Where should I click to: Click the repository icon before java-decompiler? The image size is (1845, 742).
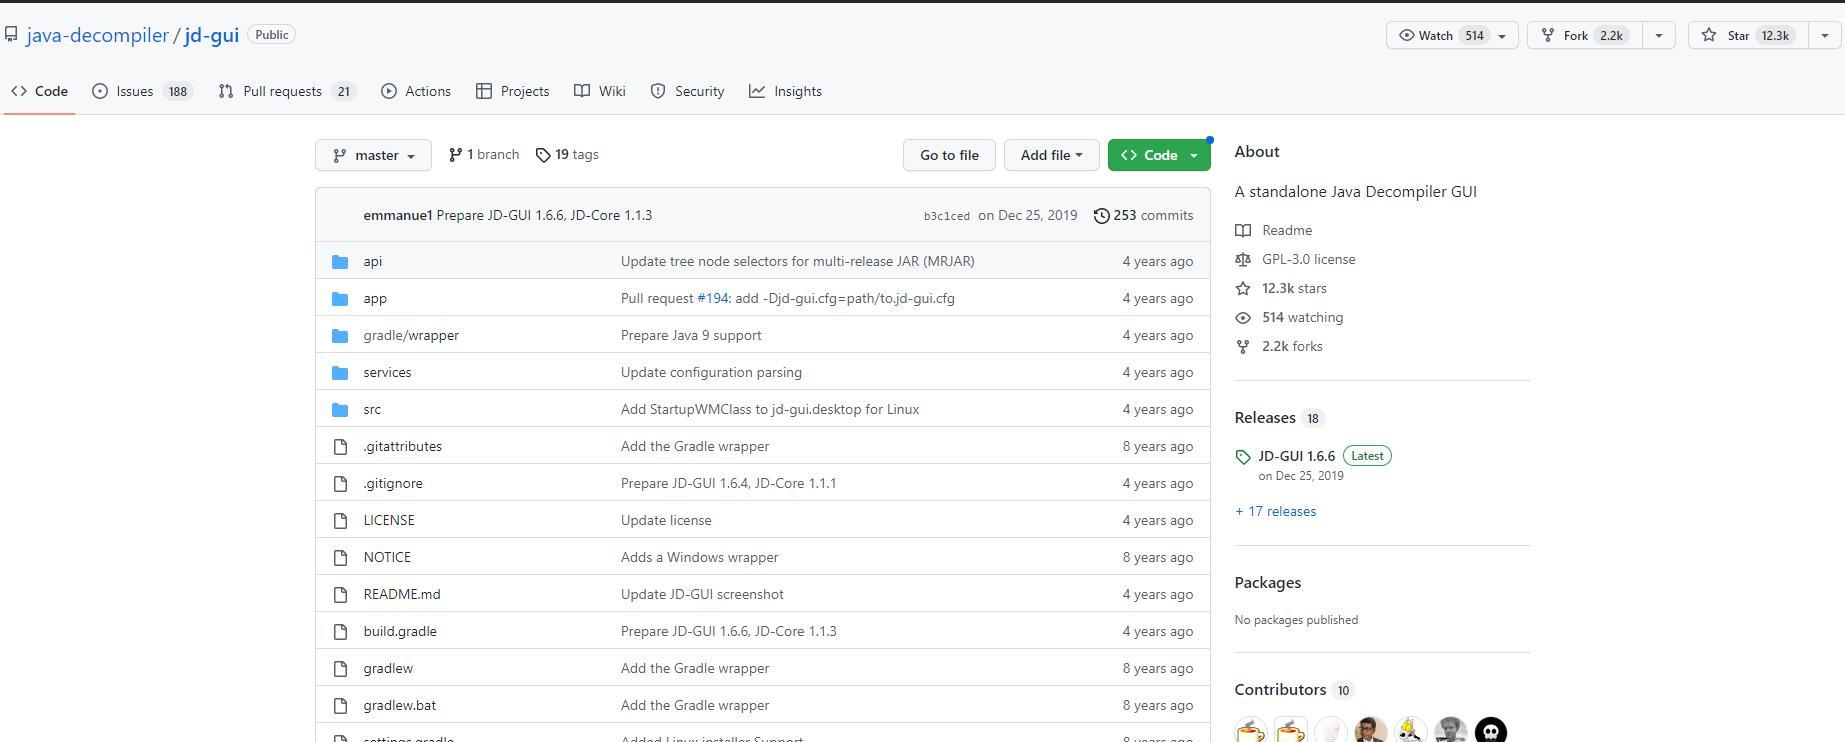[x=11, y=35]
